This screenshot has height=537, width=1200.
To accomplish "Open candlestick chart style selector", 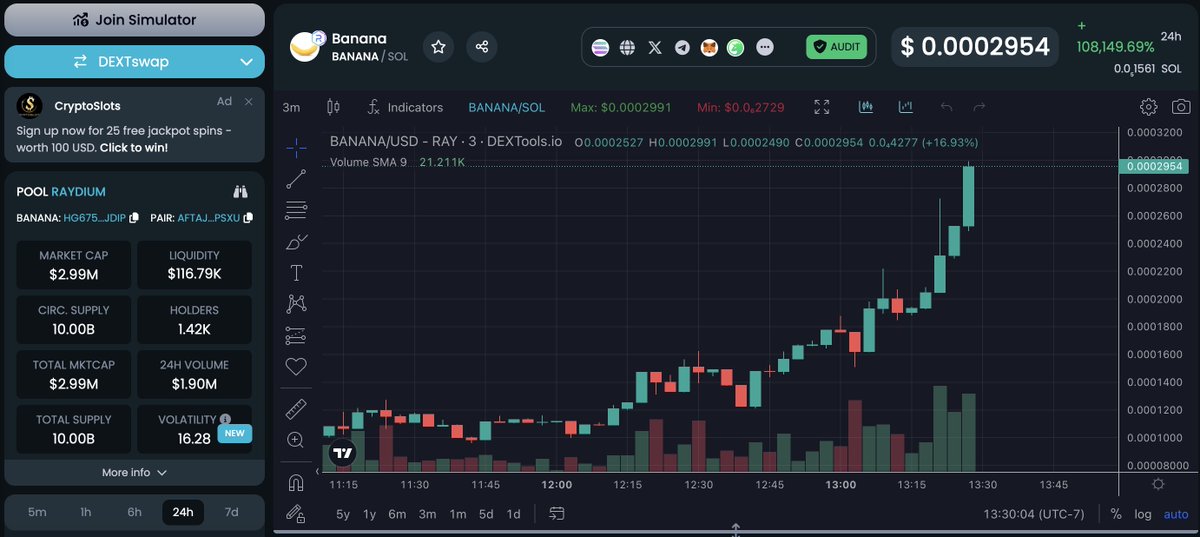I will [334, 107].
